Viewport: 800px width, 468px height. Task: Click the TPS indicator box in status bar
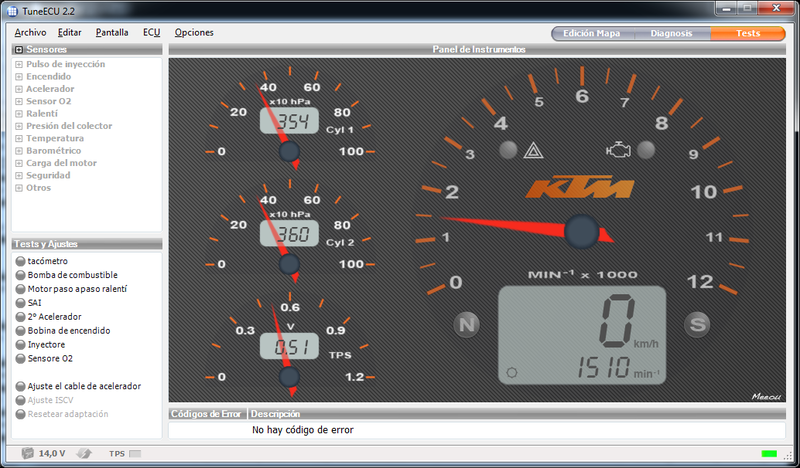click(x=135, y=454)
